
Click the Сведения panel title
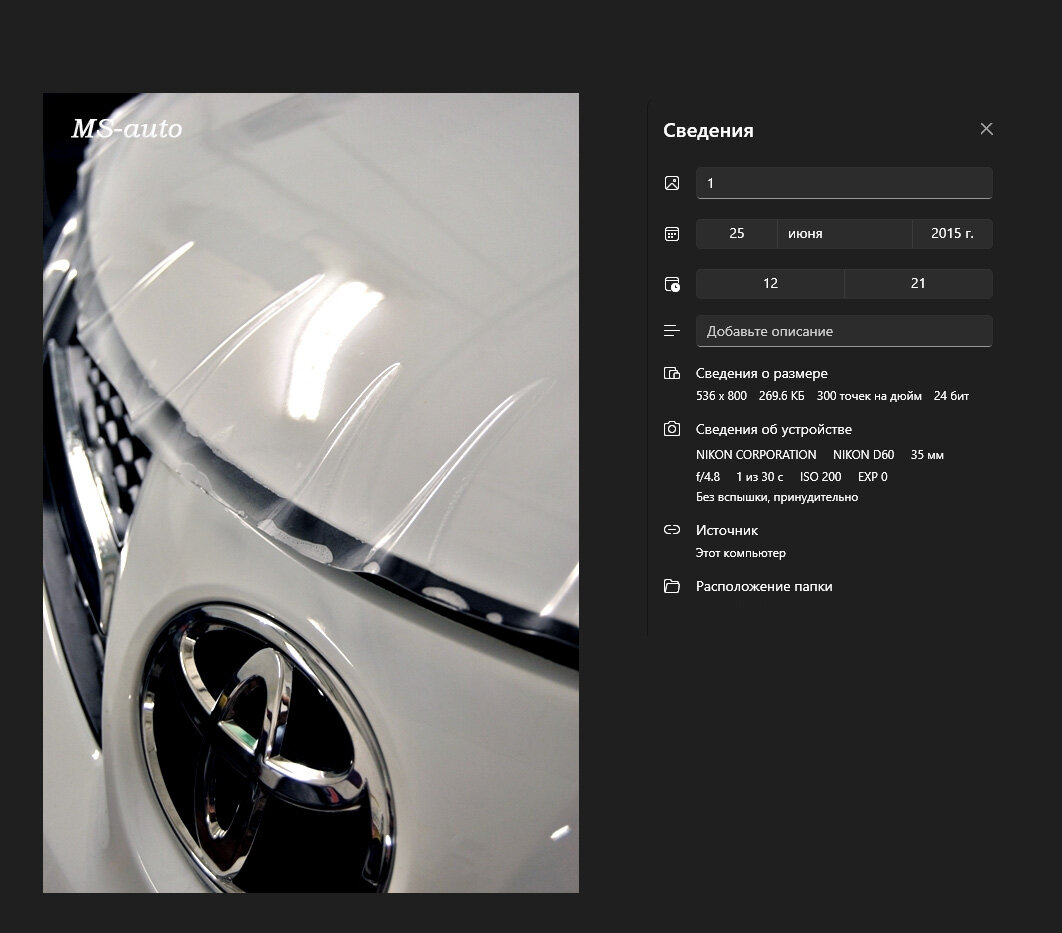tap(708, 130)
